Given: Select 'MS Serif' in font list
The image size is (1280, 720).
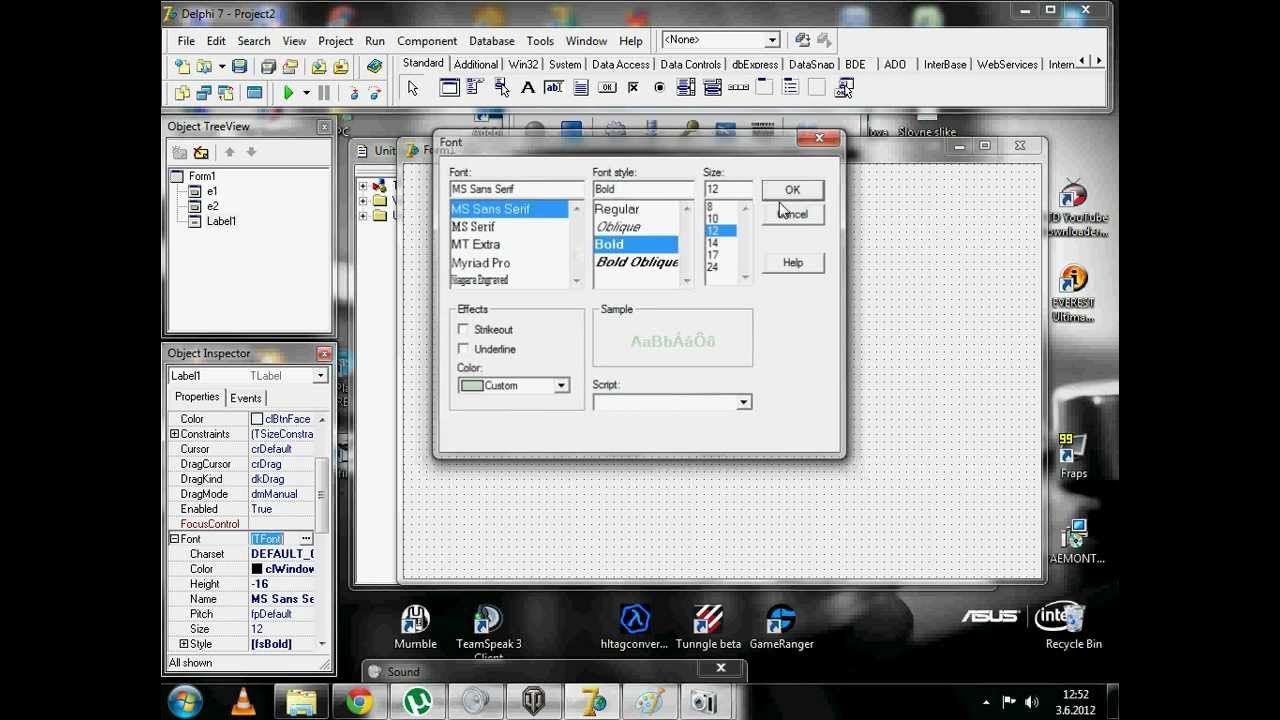Looking at the screenshot, I should tap(473, 227).
